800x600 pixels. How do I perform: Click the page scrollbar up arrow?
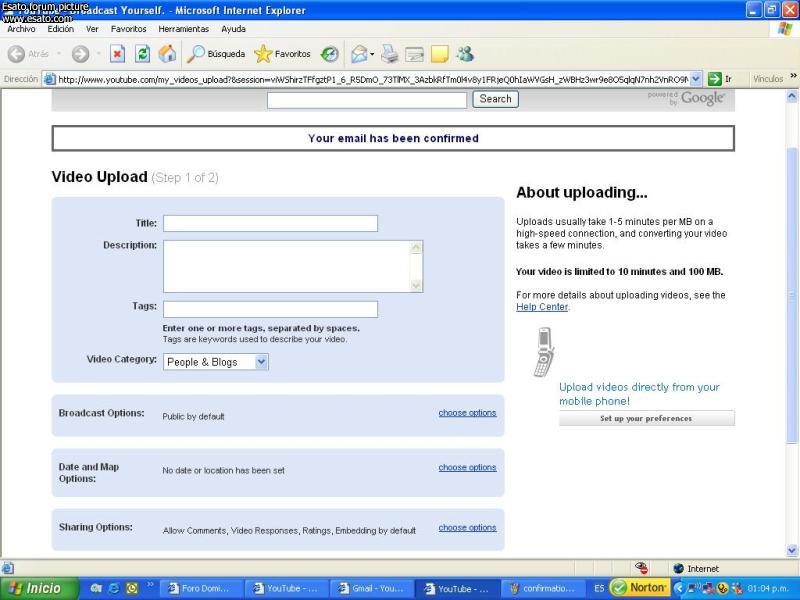pos(792,96)
